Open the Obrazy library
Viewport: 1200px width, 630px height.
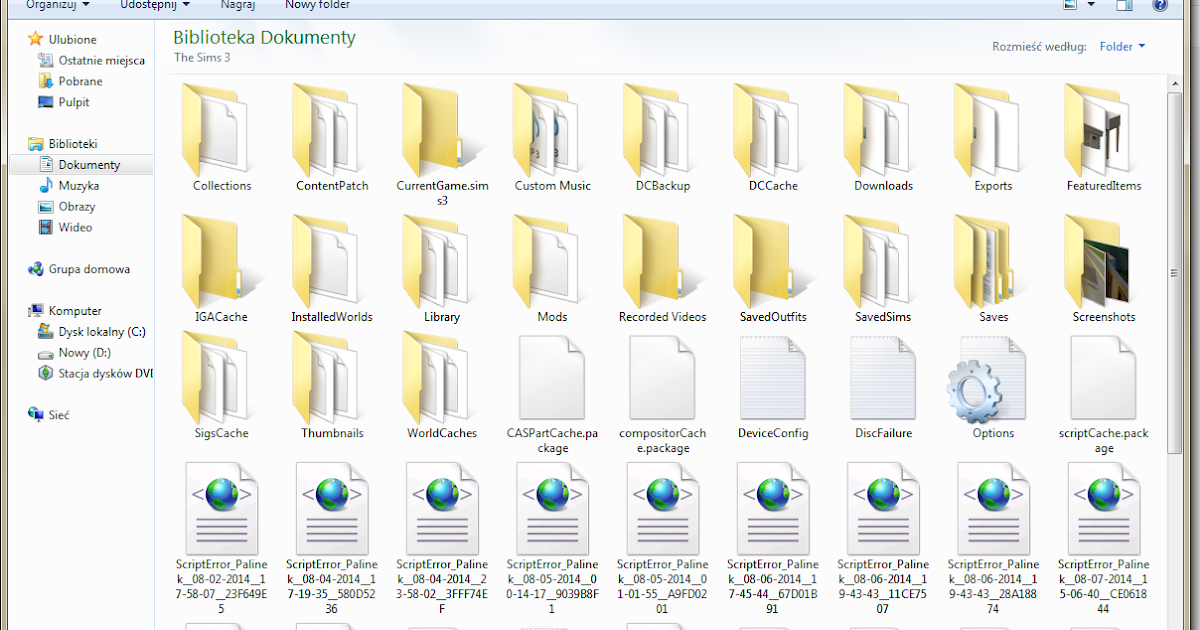pyautogui.click(x=67, y=207)
